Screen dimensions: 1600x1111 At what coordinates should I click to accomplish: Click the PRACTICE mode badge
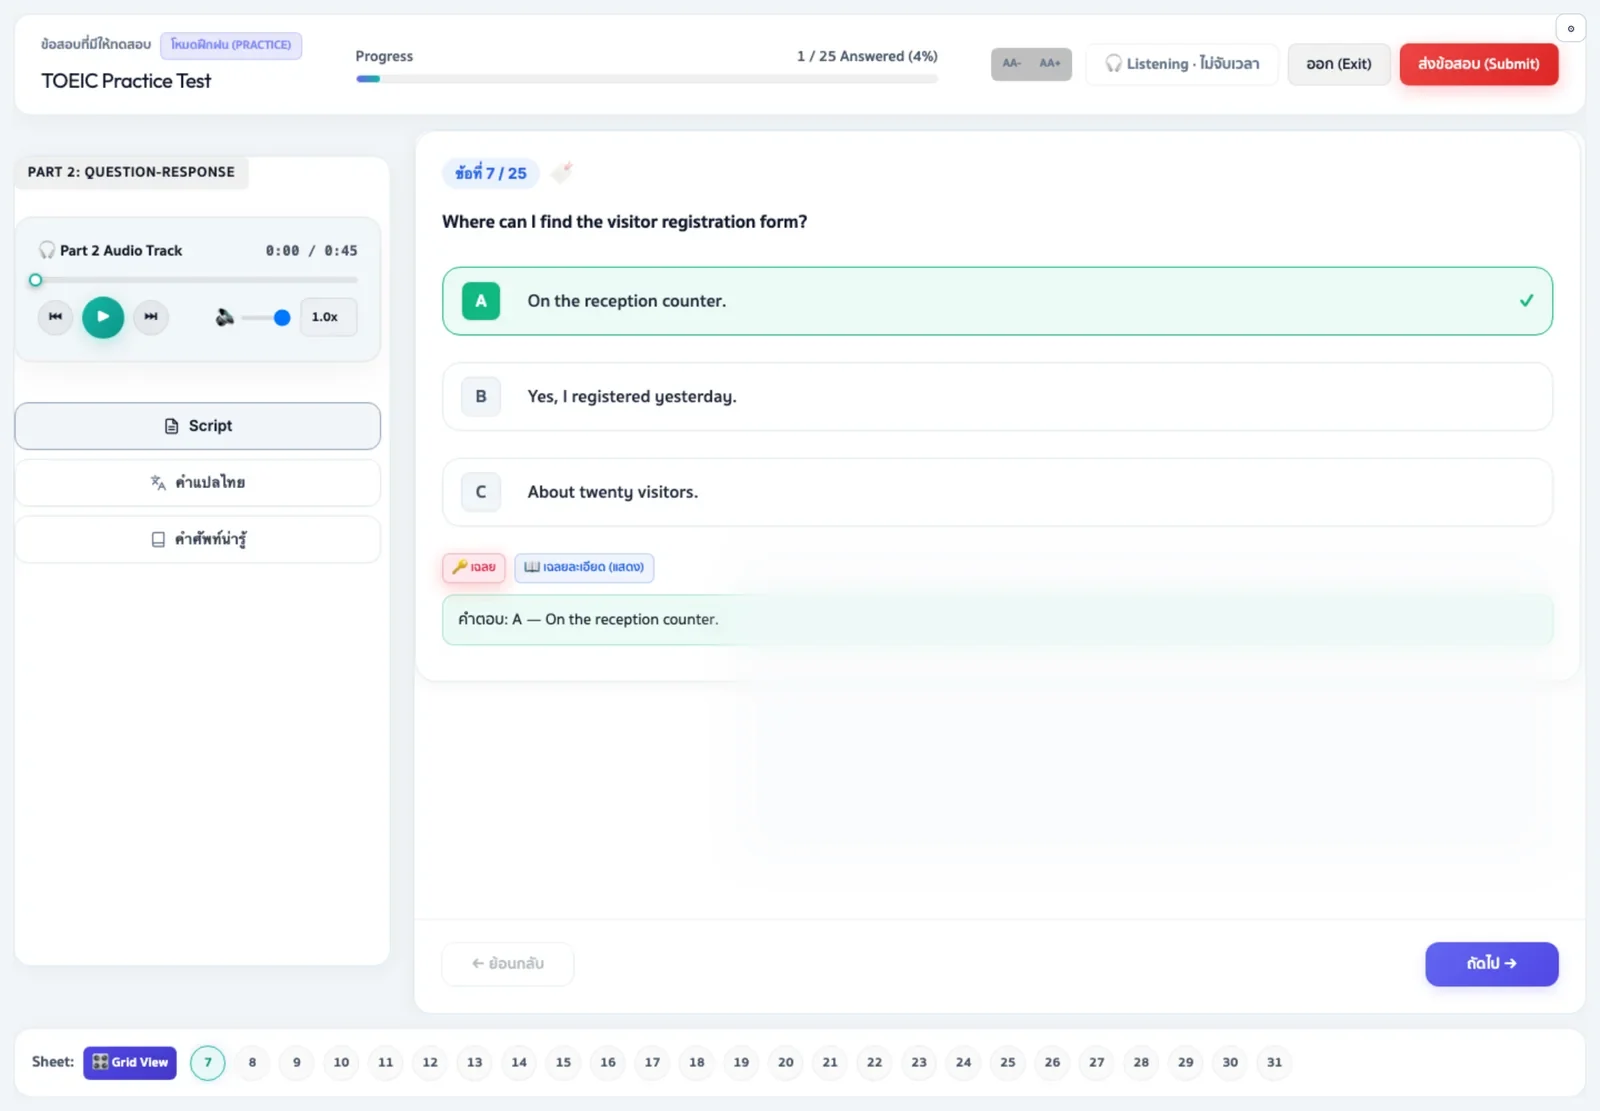(x=231, y=45)
